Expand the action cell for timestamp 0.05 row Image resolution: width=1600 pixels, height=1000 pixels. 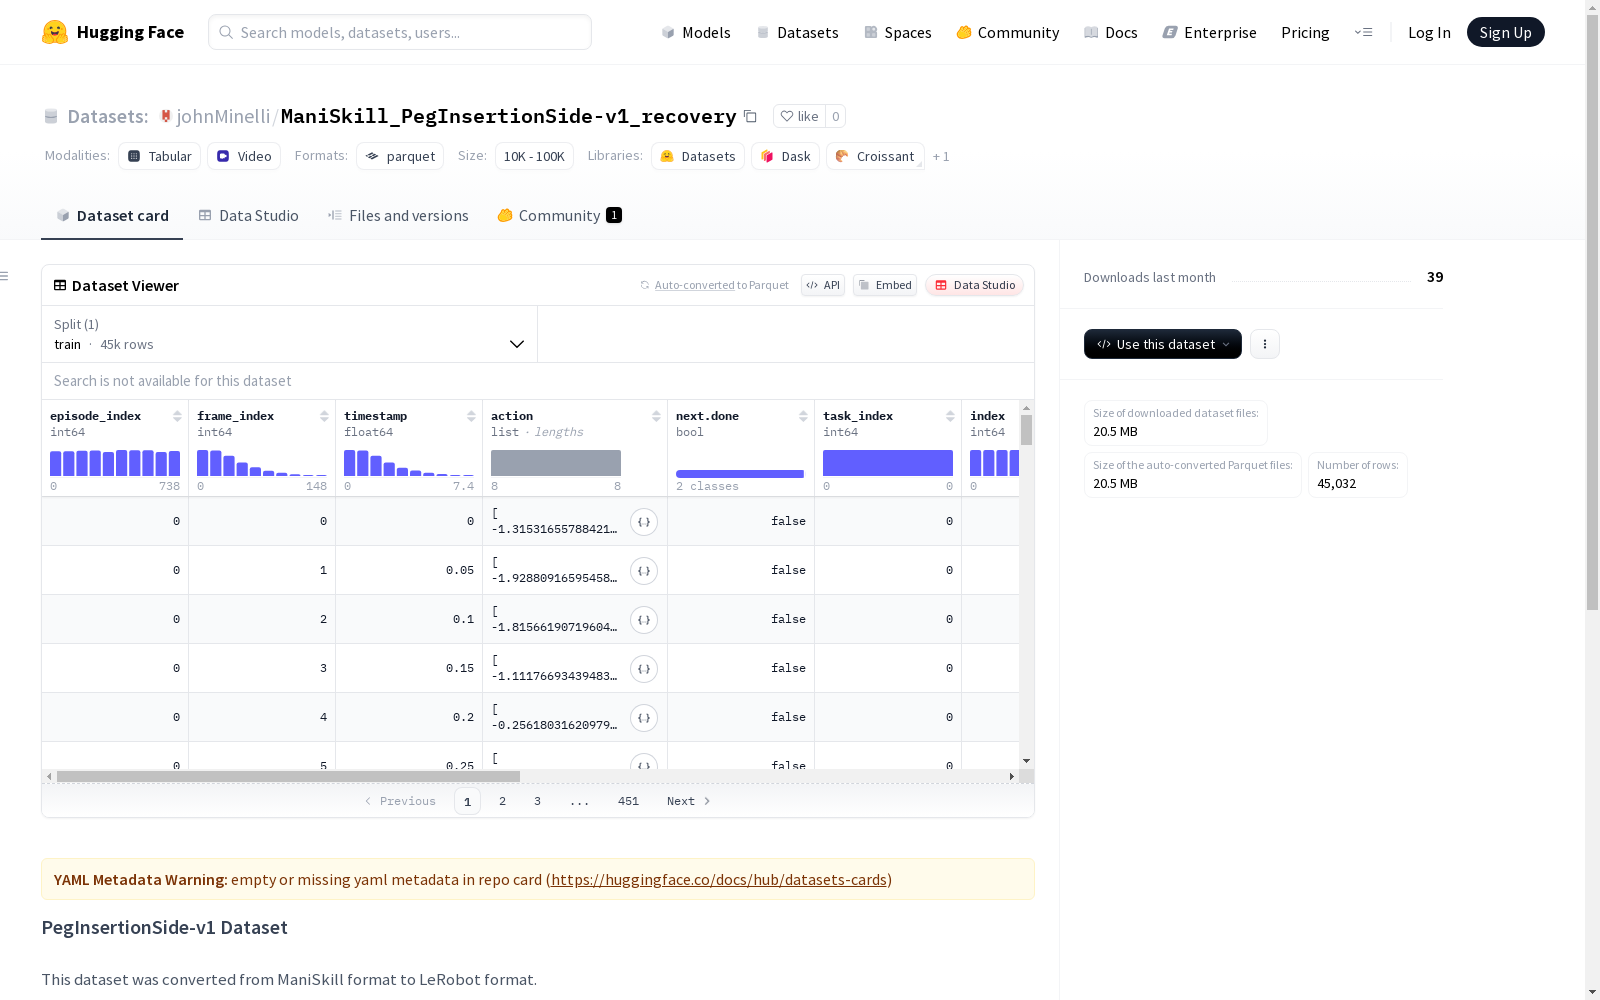click(x=644, y=571)
